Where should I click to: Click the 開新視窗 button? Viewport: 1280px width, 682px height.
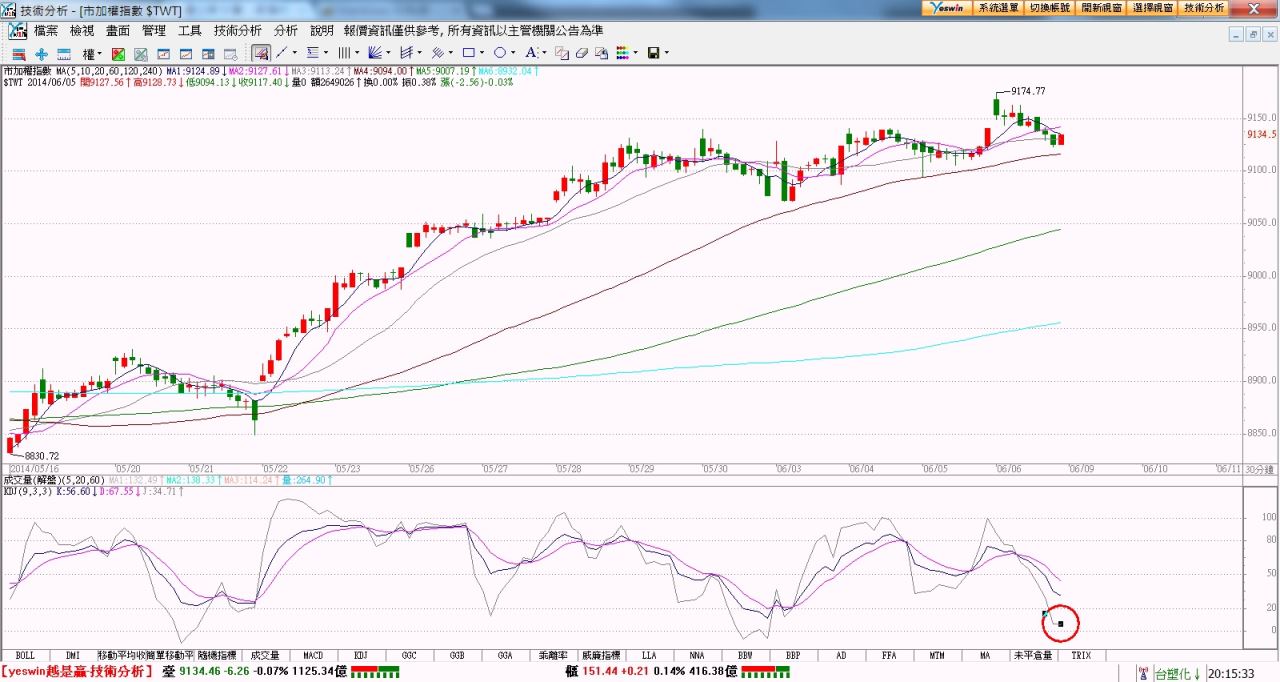(1101, 7)
